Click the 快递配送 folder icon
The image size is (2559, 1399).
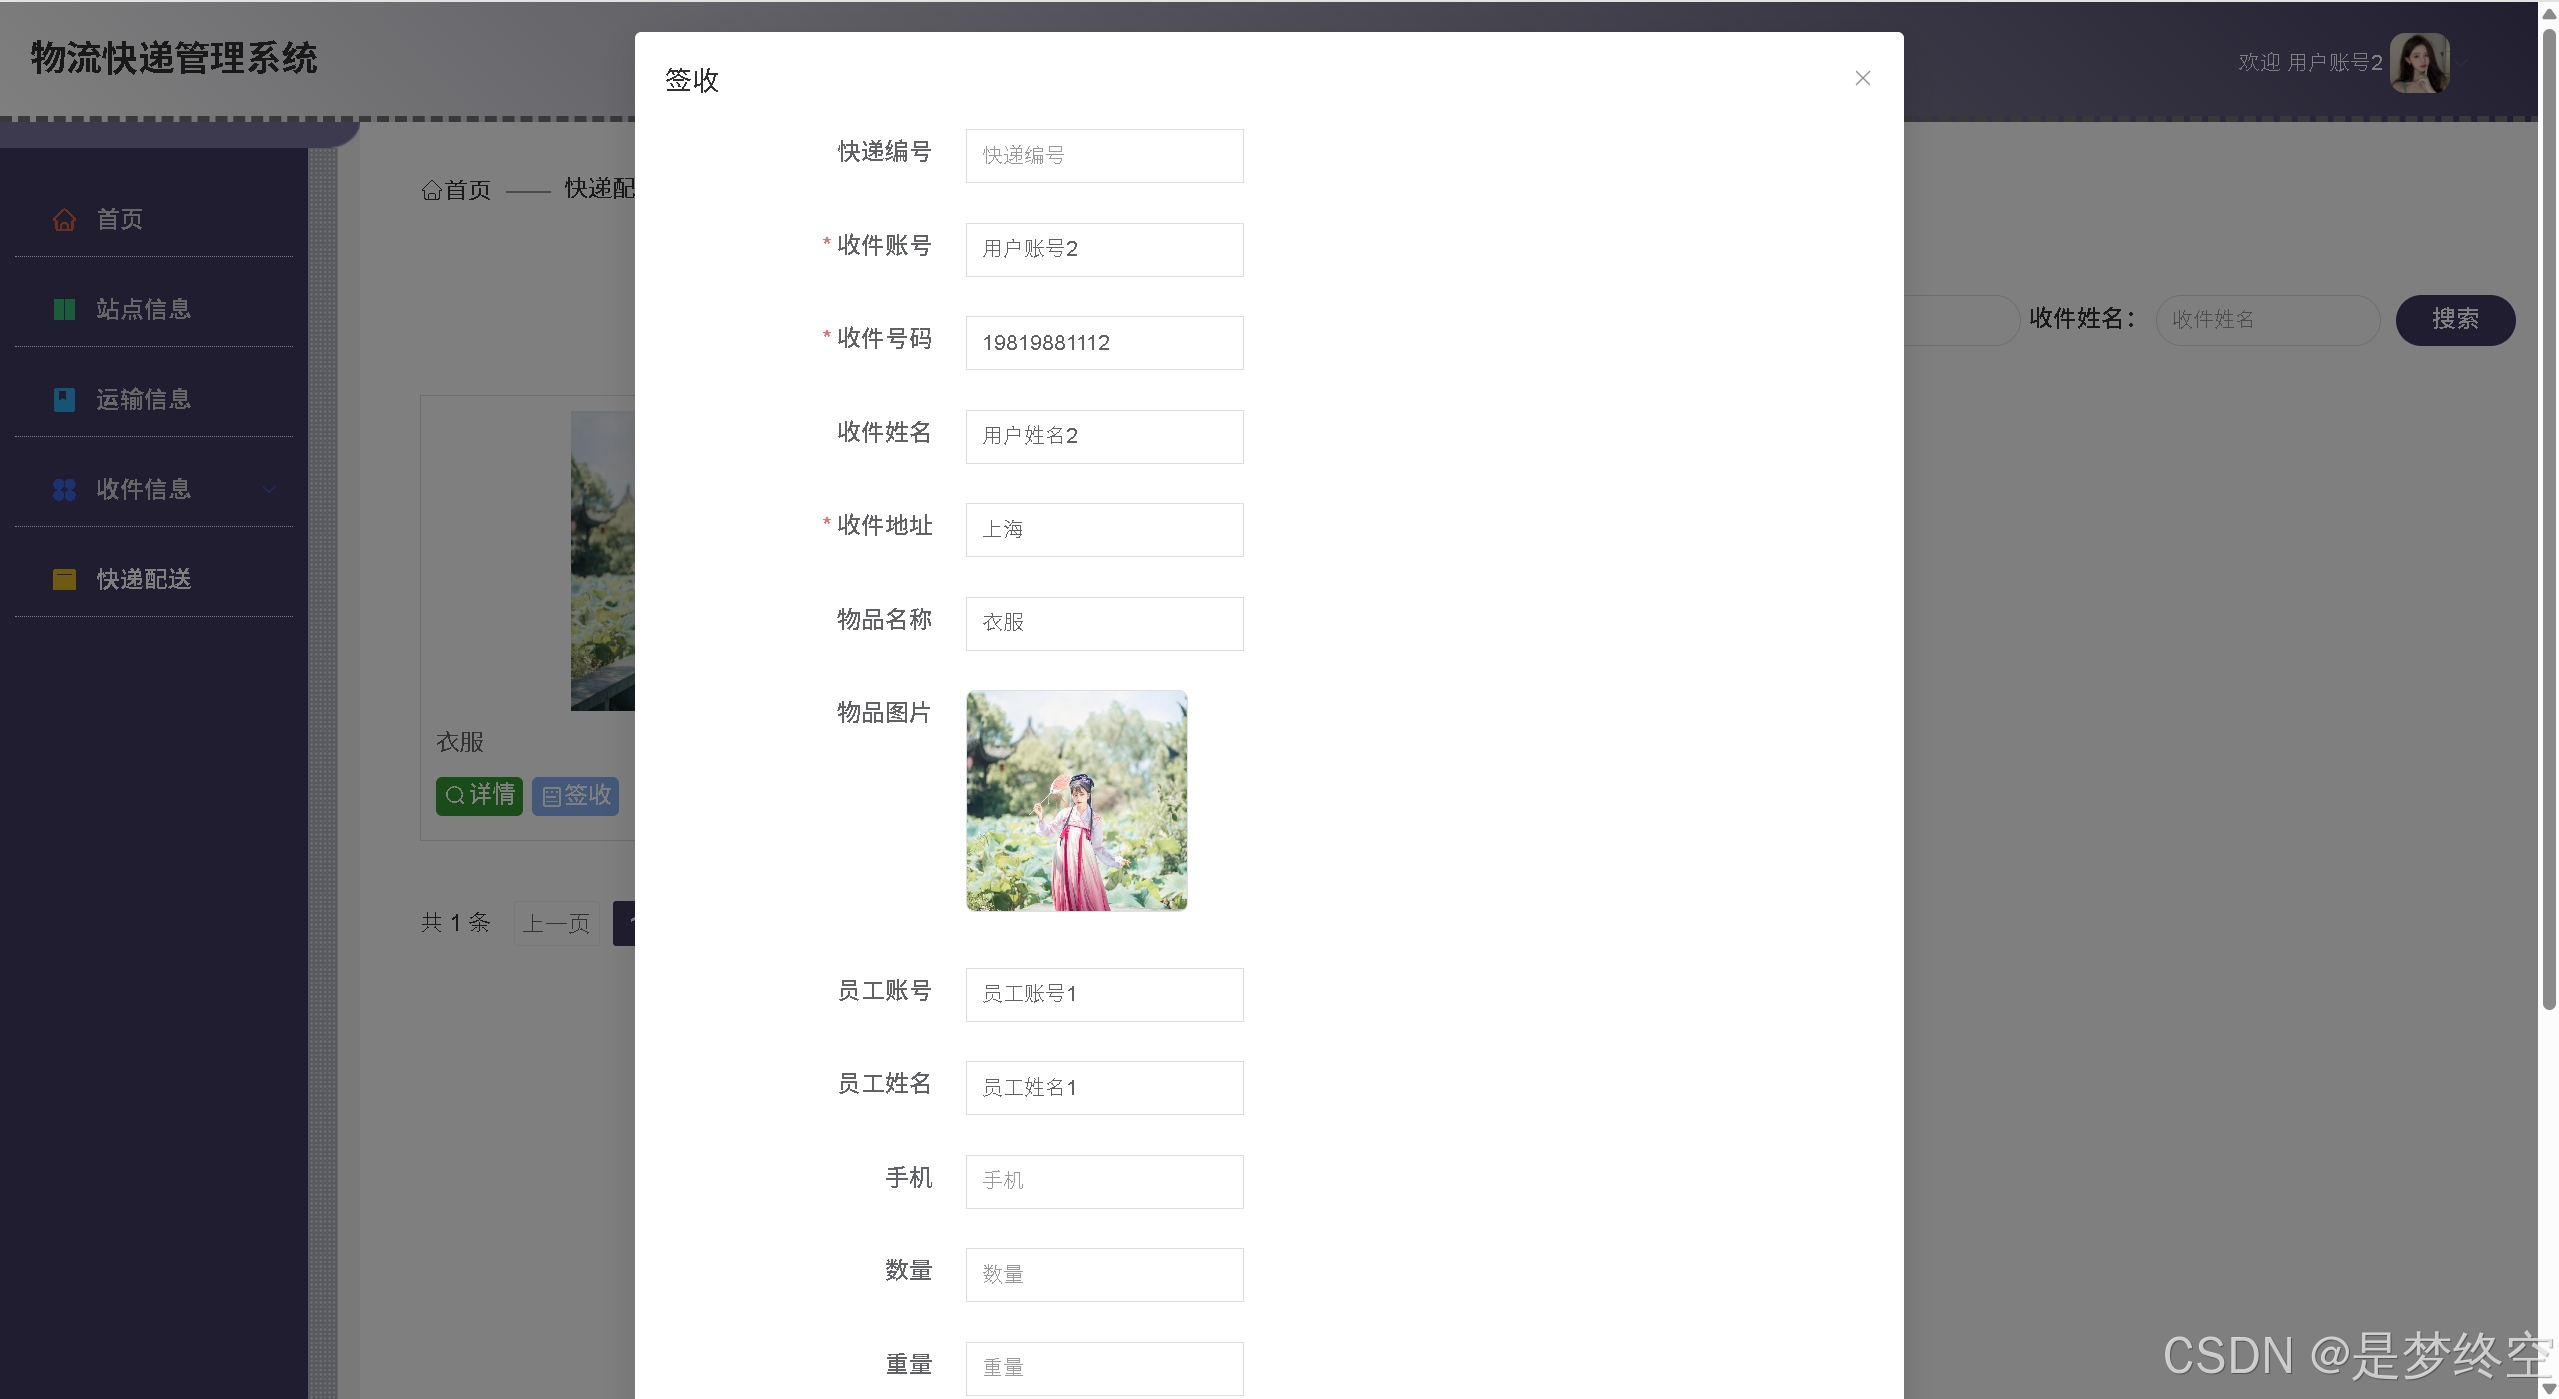pos(64,579)
